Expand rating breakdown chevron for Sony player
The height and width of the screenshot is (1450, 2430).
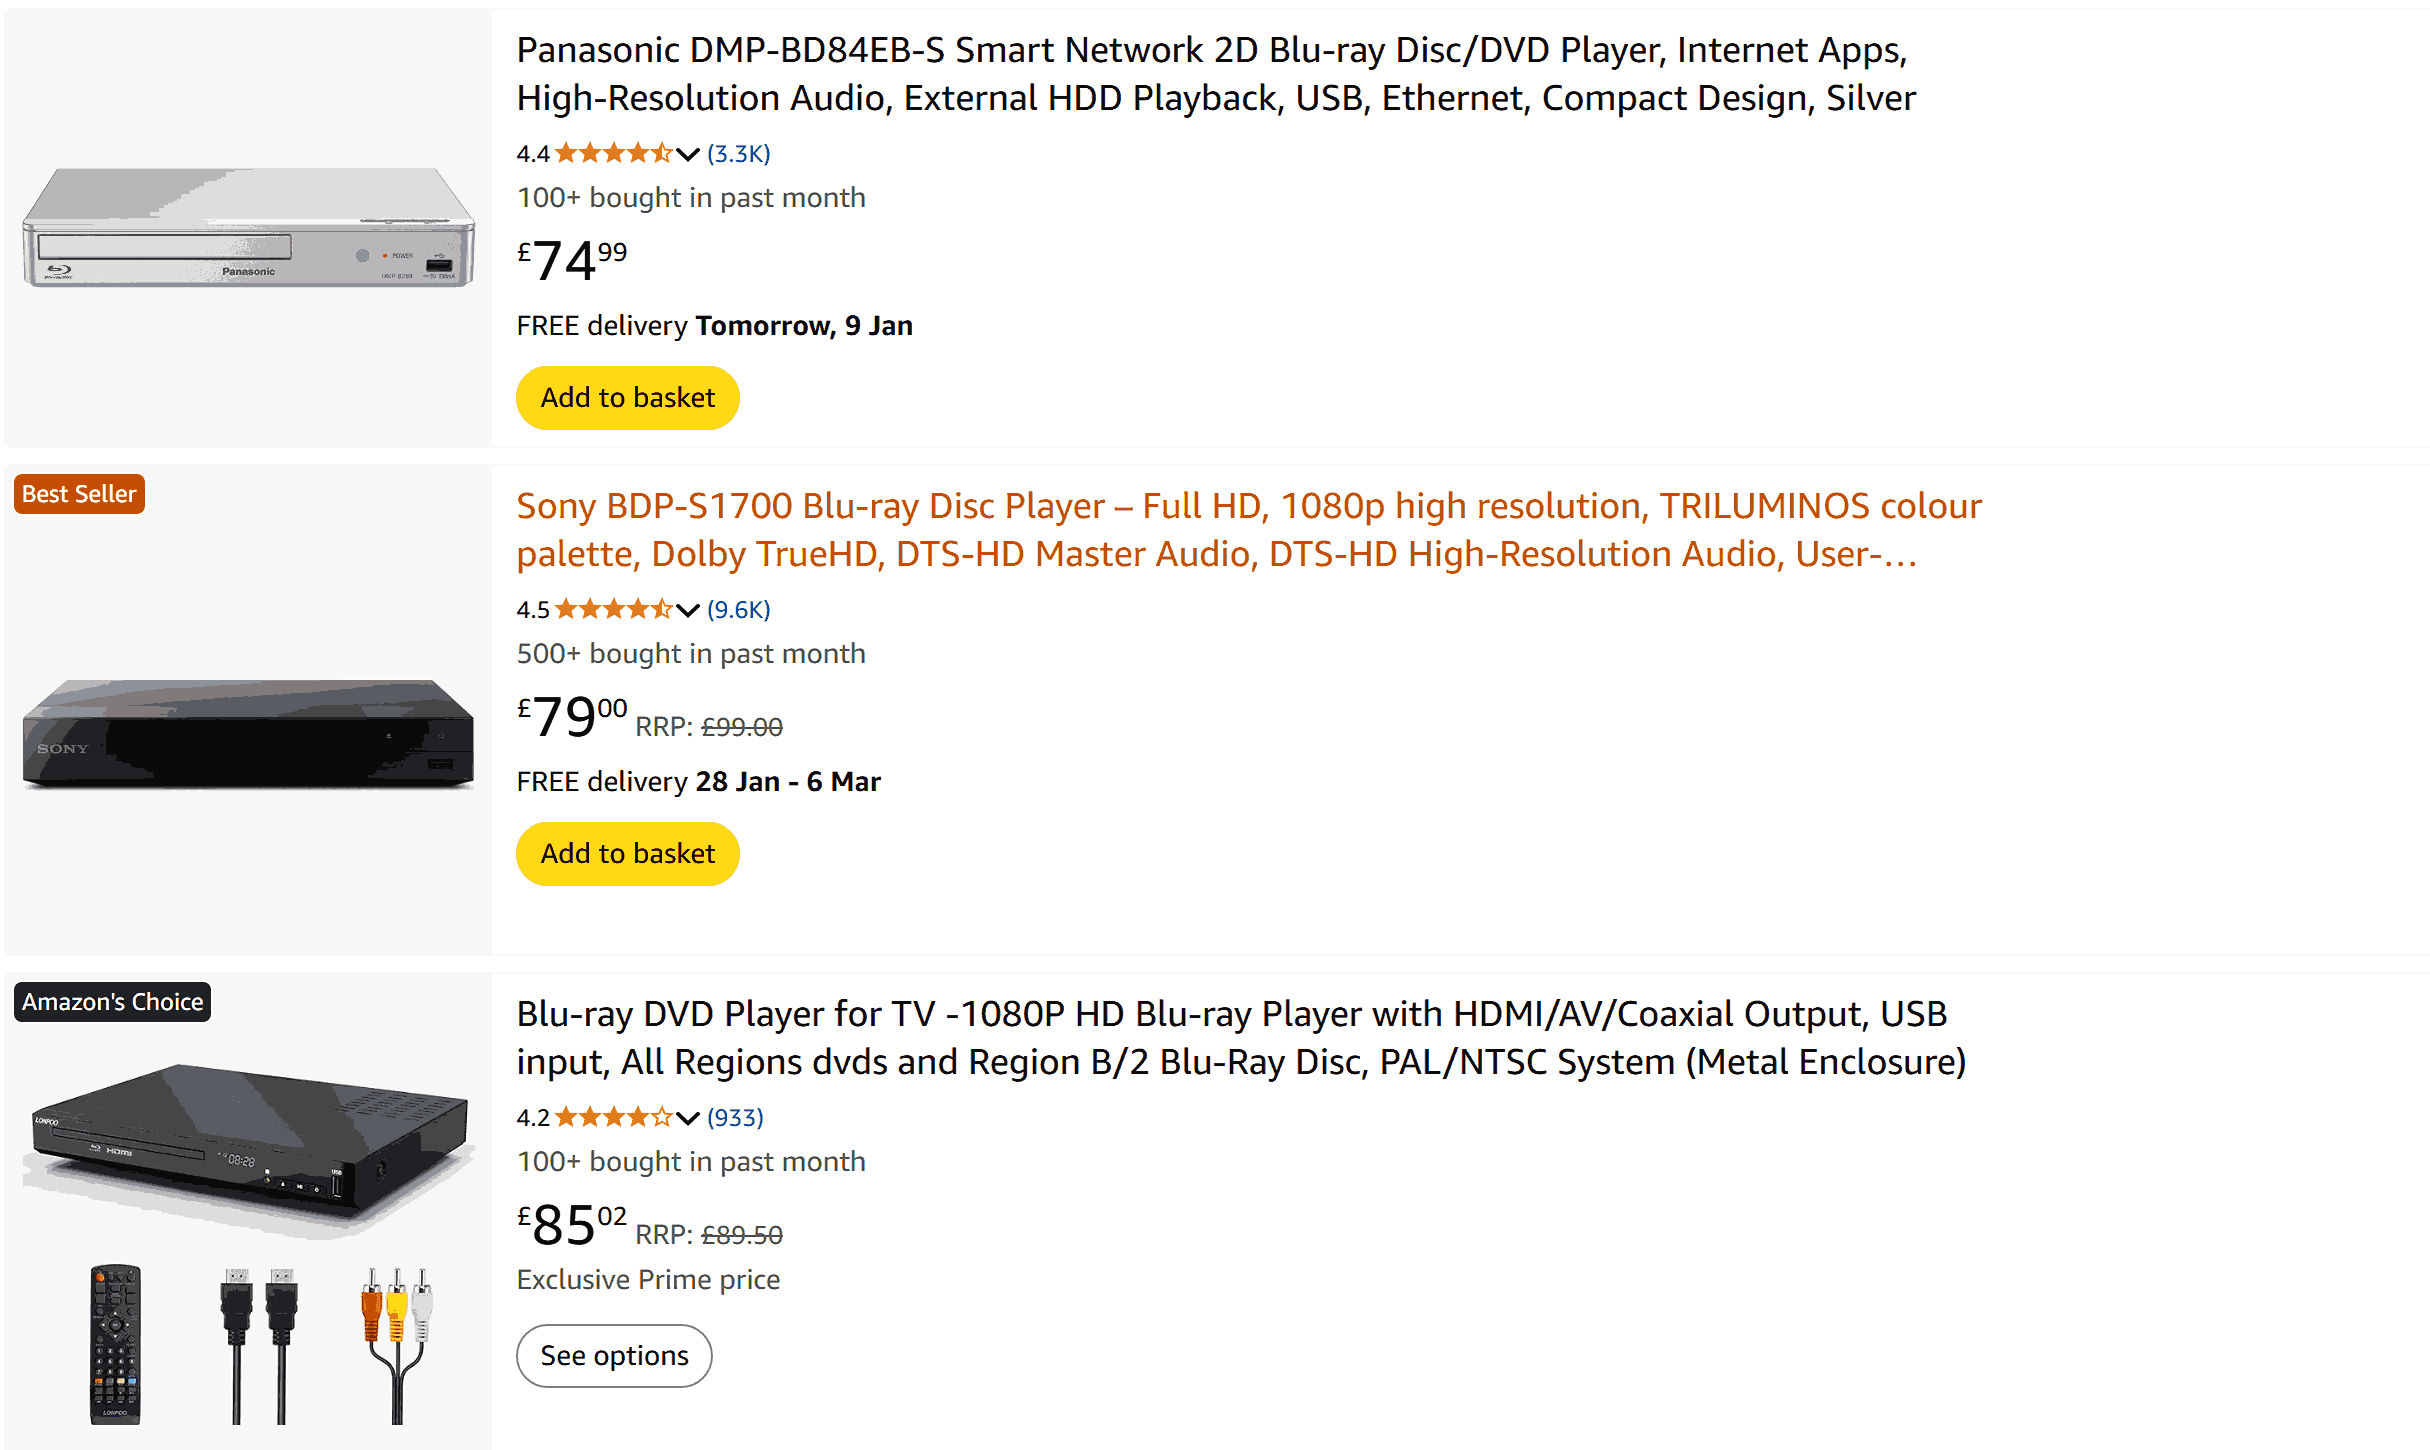pos(687,610)
